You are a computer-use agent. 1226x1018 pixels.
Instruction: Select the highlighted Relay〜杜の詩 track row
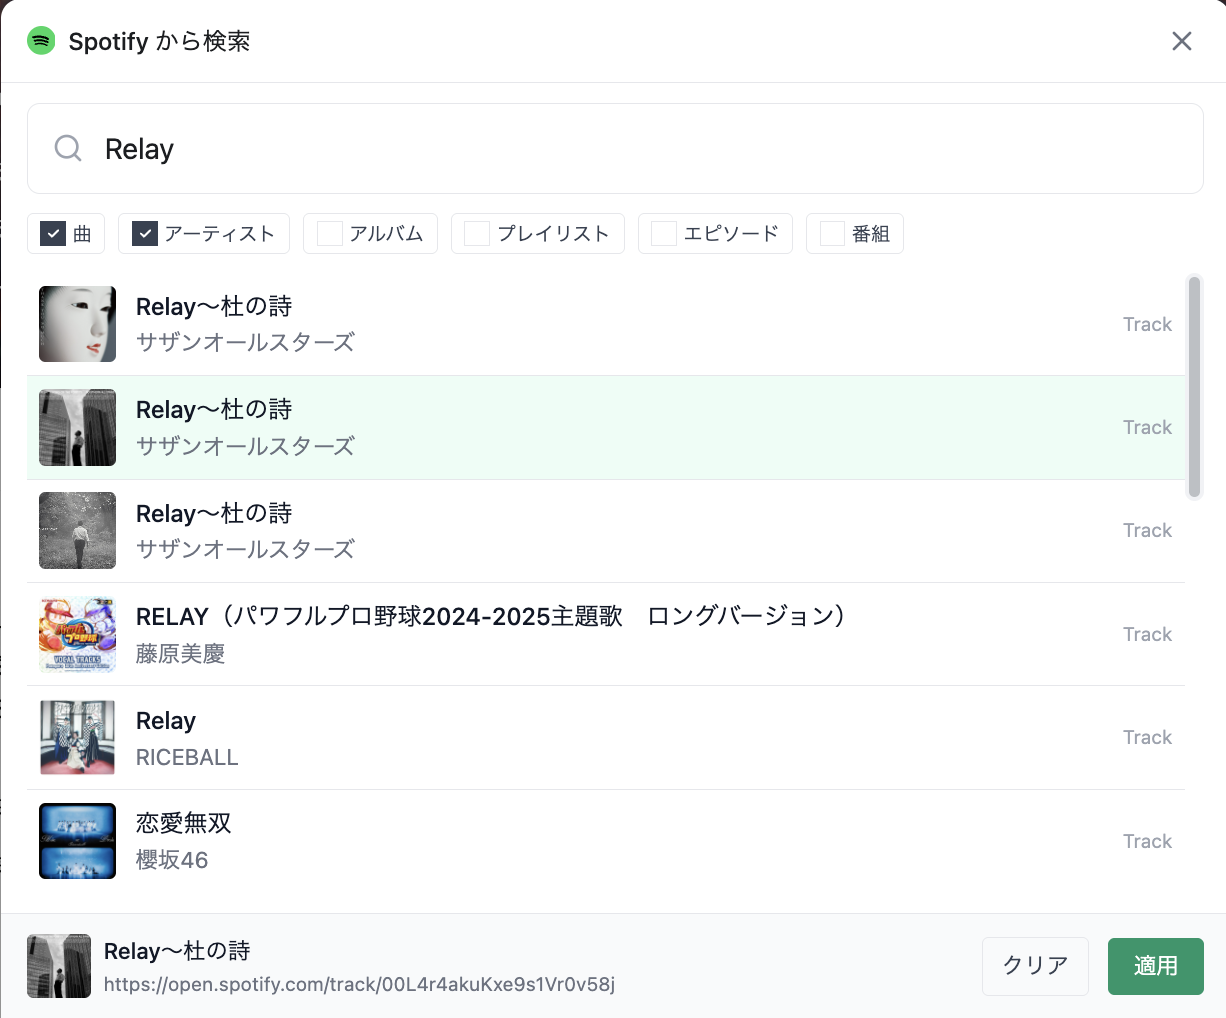[600, 428]
